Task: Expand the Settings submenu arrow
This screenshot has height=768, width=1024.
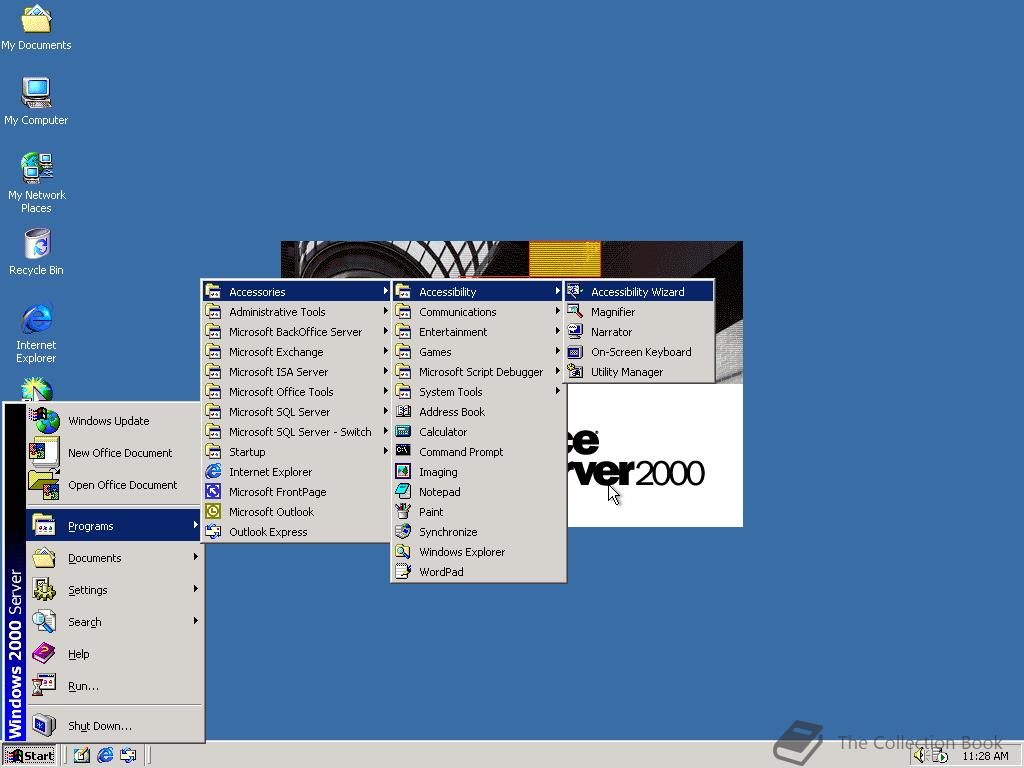Action: [x=195, y=588]
